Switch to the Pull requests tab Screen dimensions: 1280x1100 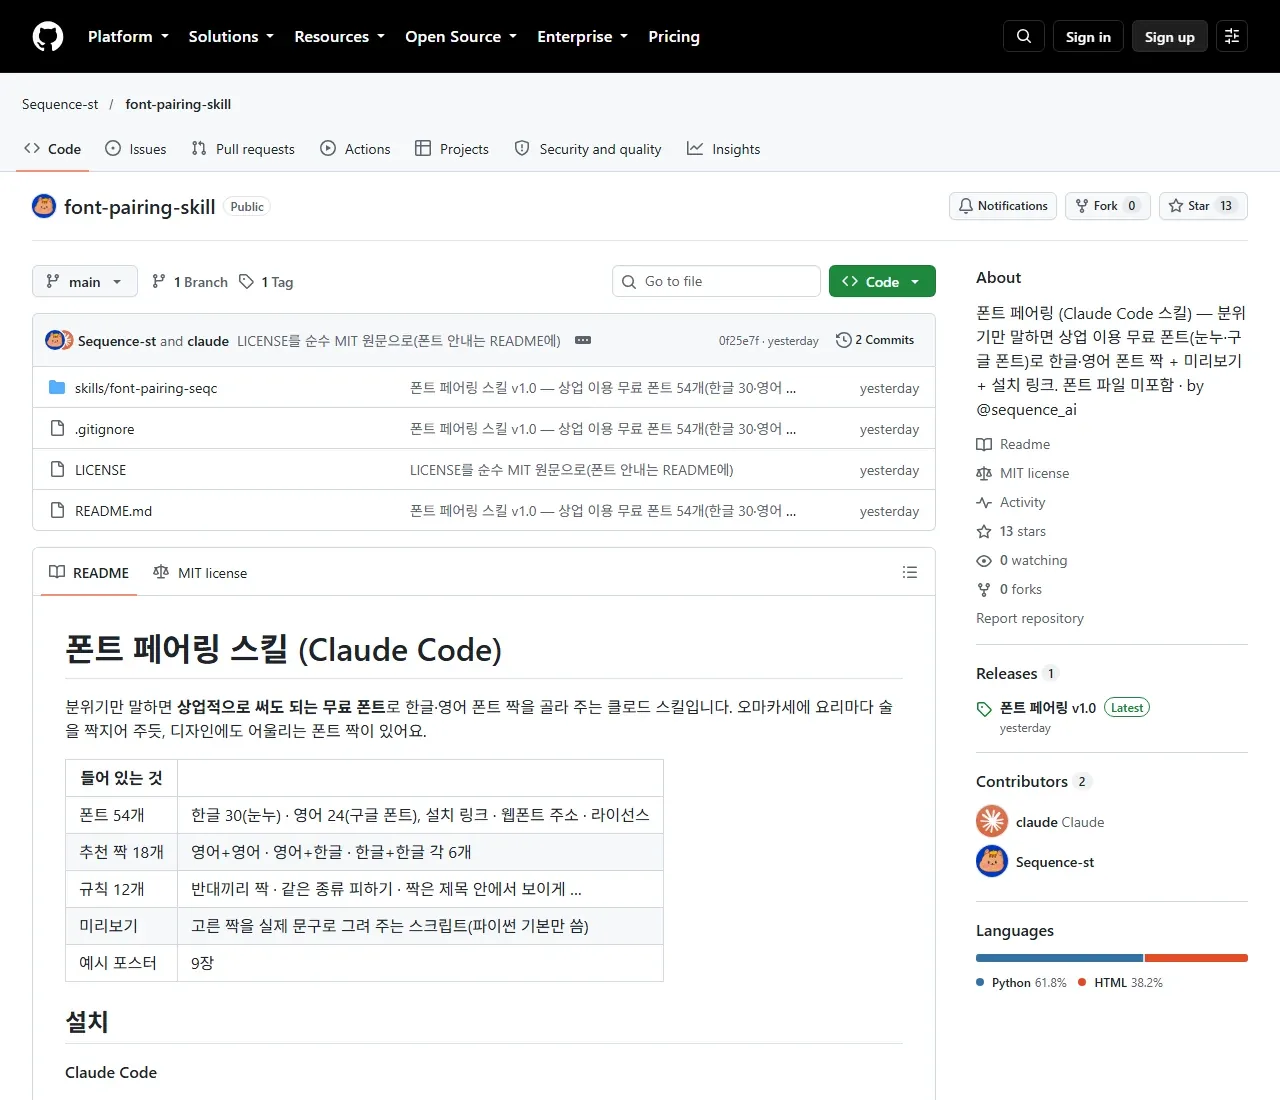click(x=243, y=149)
